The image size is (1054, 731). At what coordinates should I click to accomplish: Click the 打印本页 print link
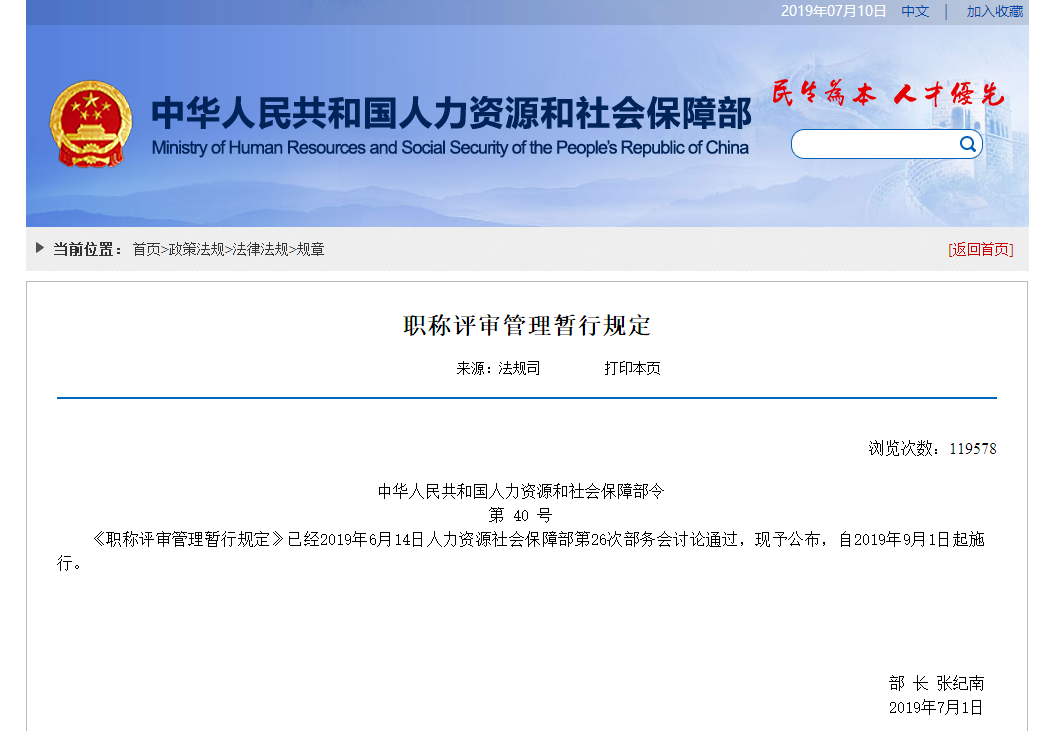[632, 368]
